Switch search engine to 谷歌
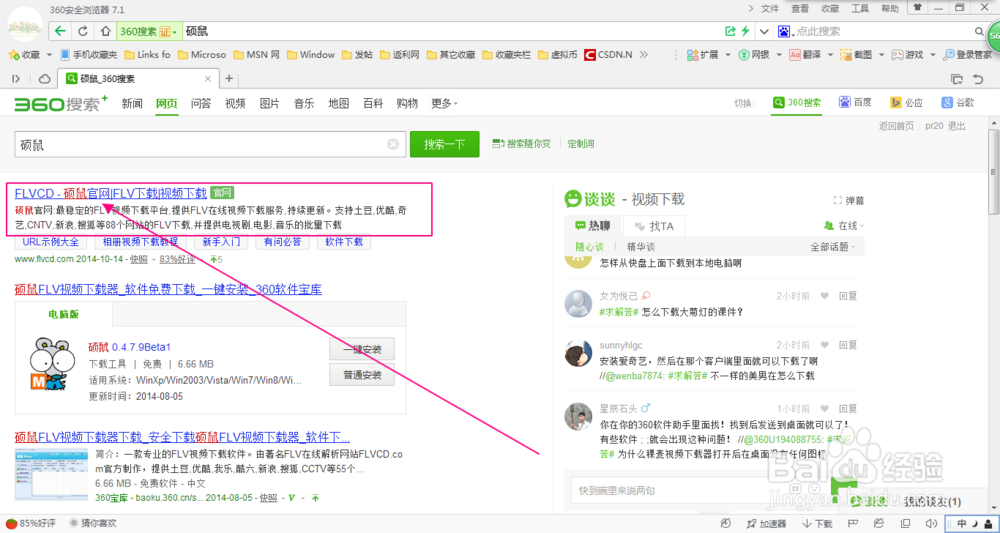Screen dimensions: 1000x533 pos(957,103)
